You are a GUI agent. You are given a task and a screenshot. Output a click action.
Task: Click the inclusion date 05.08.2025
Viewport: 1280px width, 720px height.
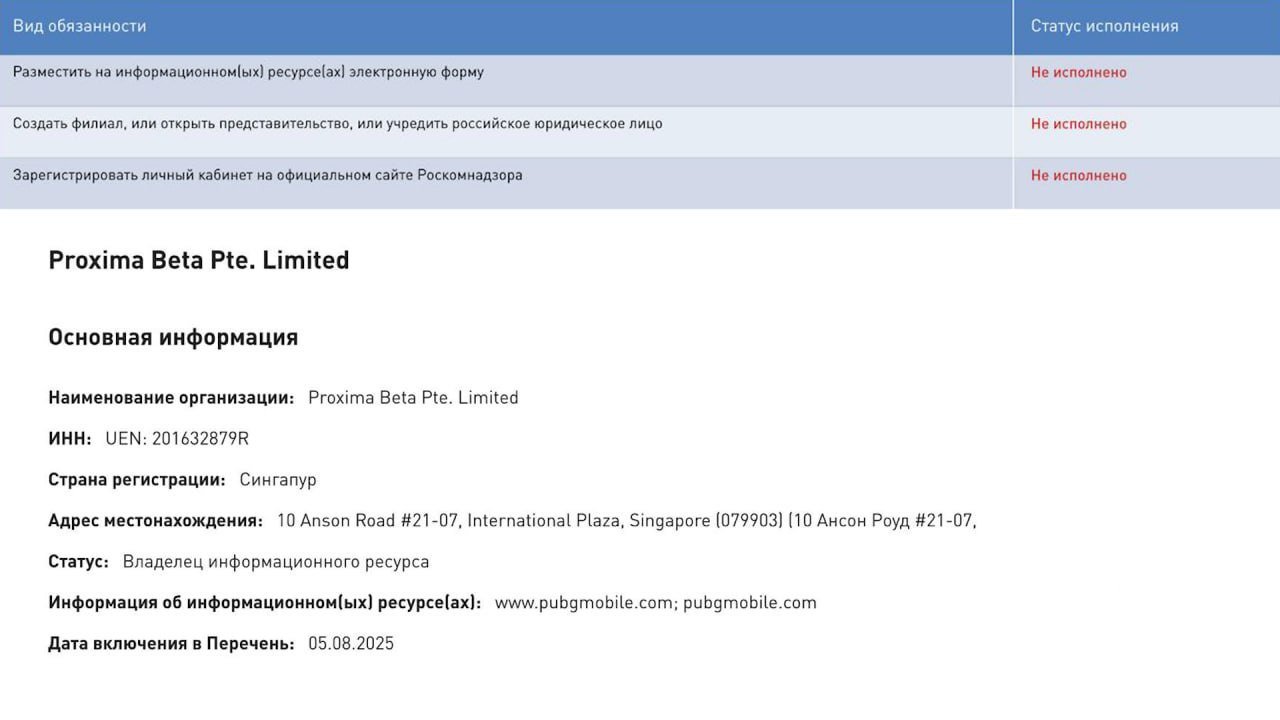[x=351, y=644]
